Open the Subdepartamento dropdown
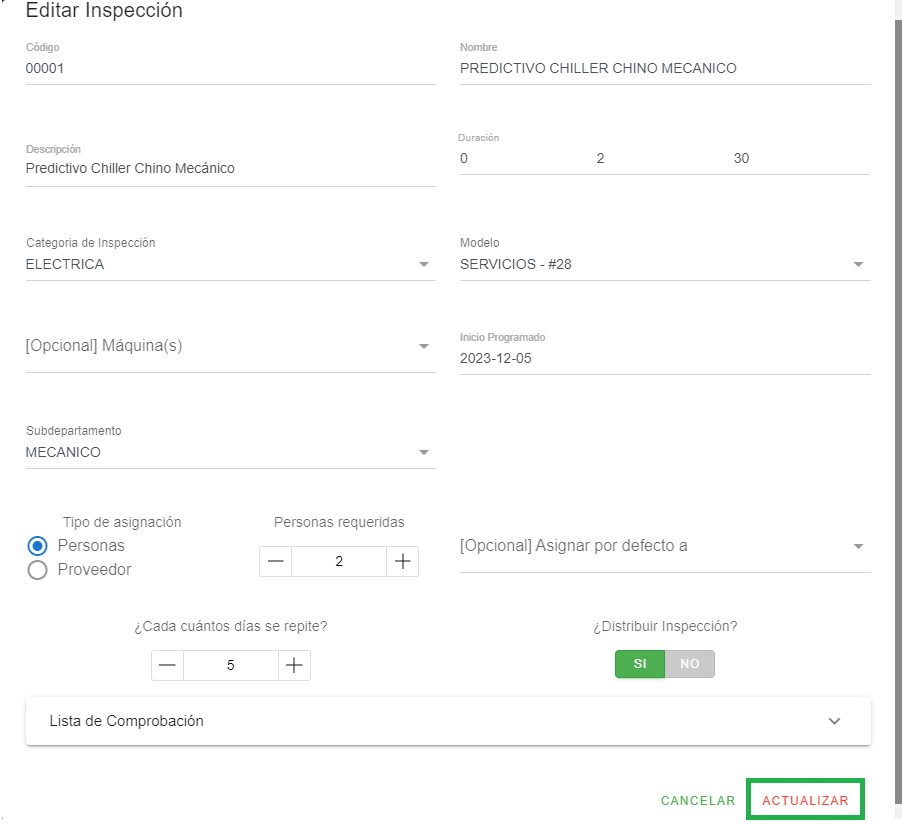 coord(230,452)
